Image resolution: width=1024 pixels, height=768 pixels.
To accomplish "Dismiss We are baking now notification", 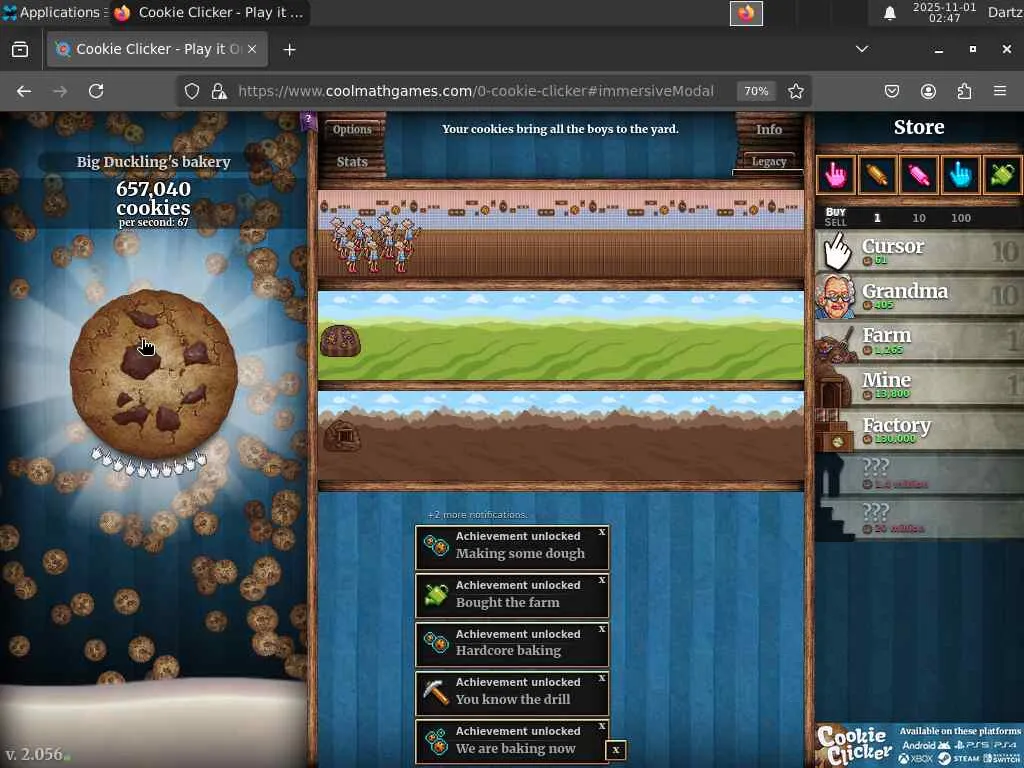I will click(x=601, y=726).
